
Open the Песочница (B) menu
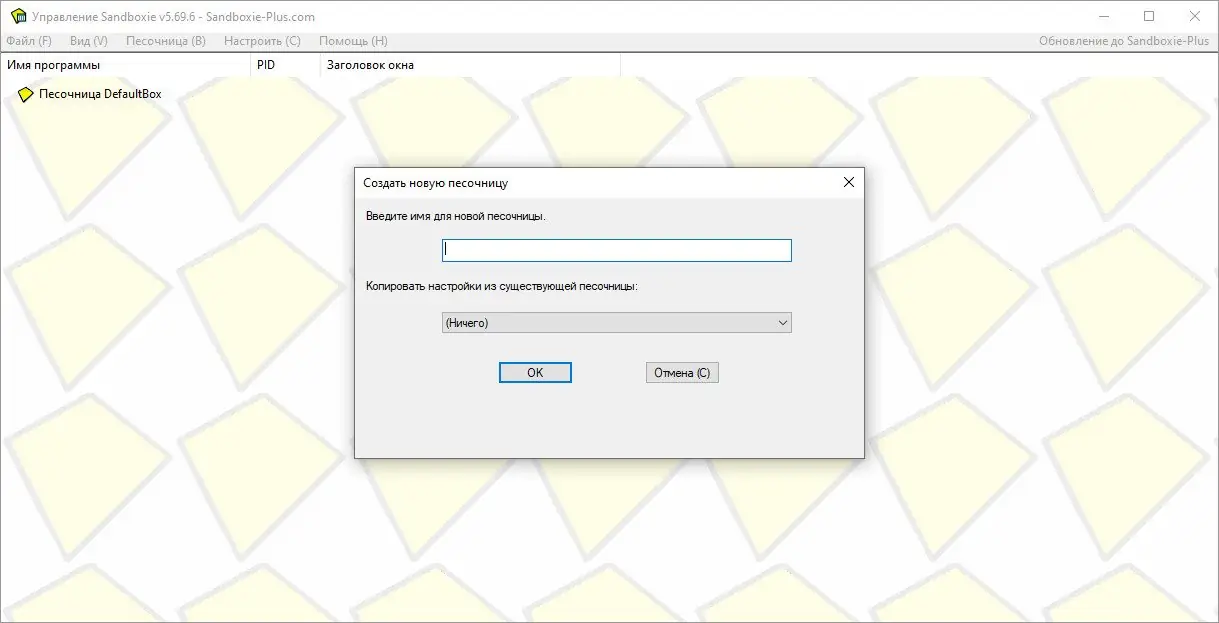[x=166, y=41]
